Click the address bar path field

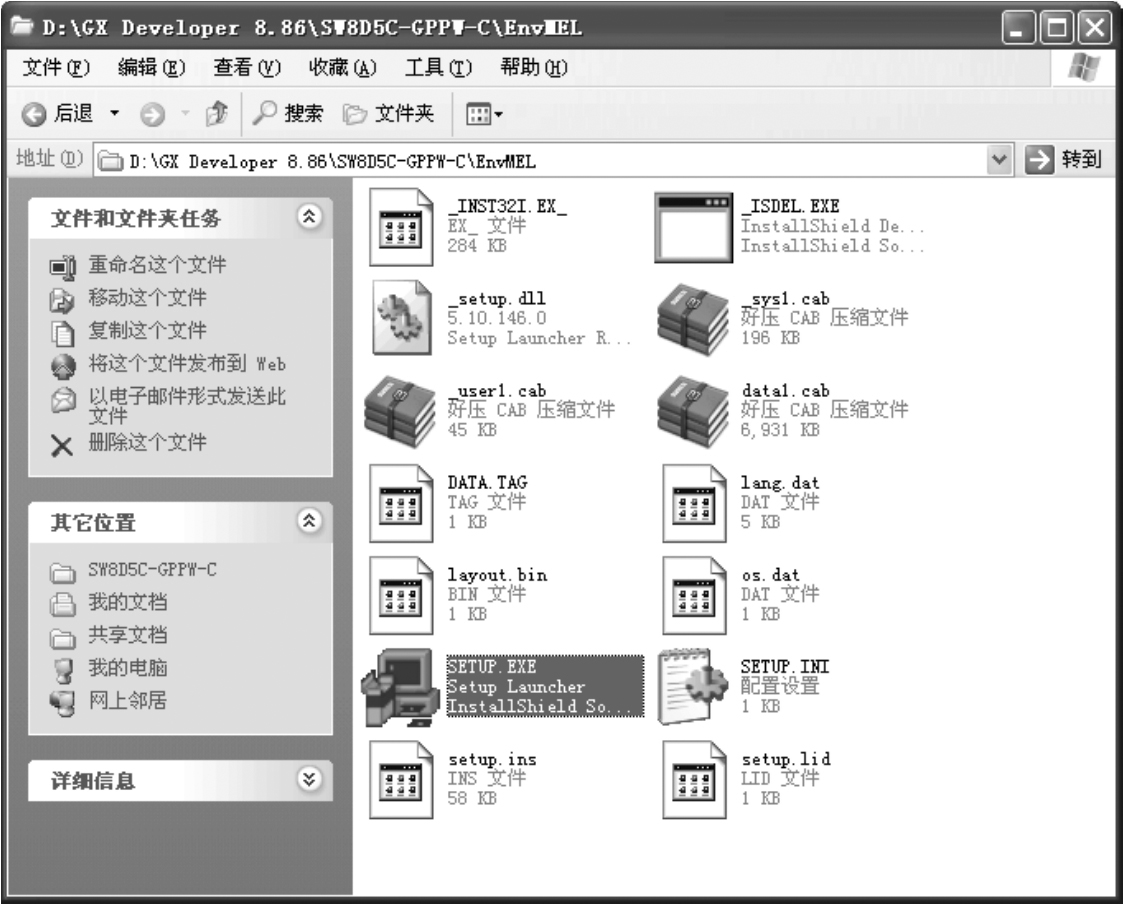(555, 161)
